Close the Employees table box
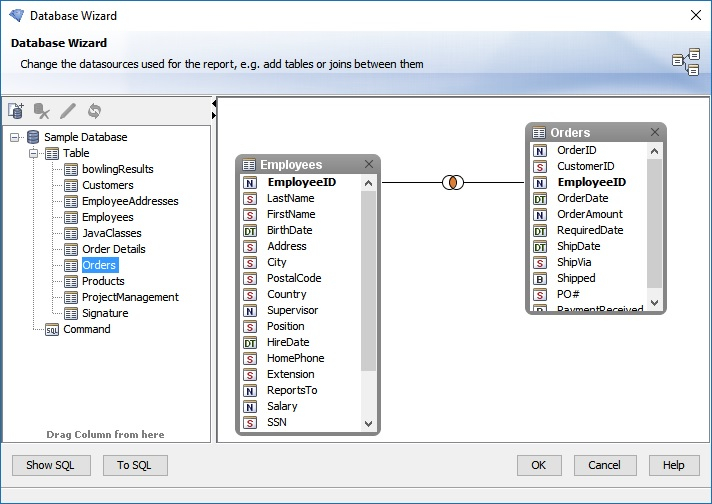This screenshot has width=712, height=504. [x=368, y=164]
